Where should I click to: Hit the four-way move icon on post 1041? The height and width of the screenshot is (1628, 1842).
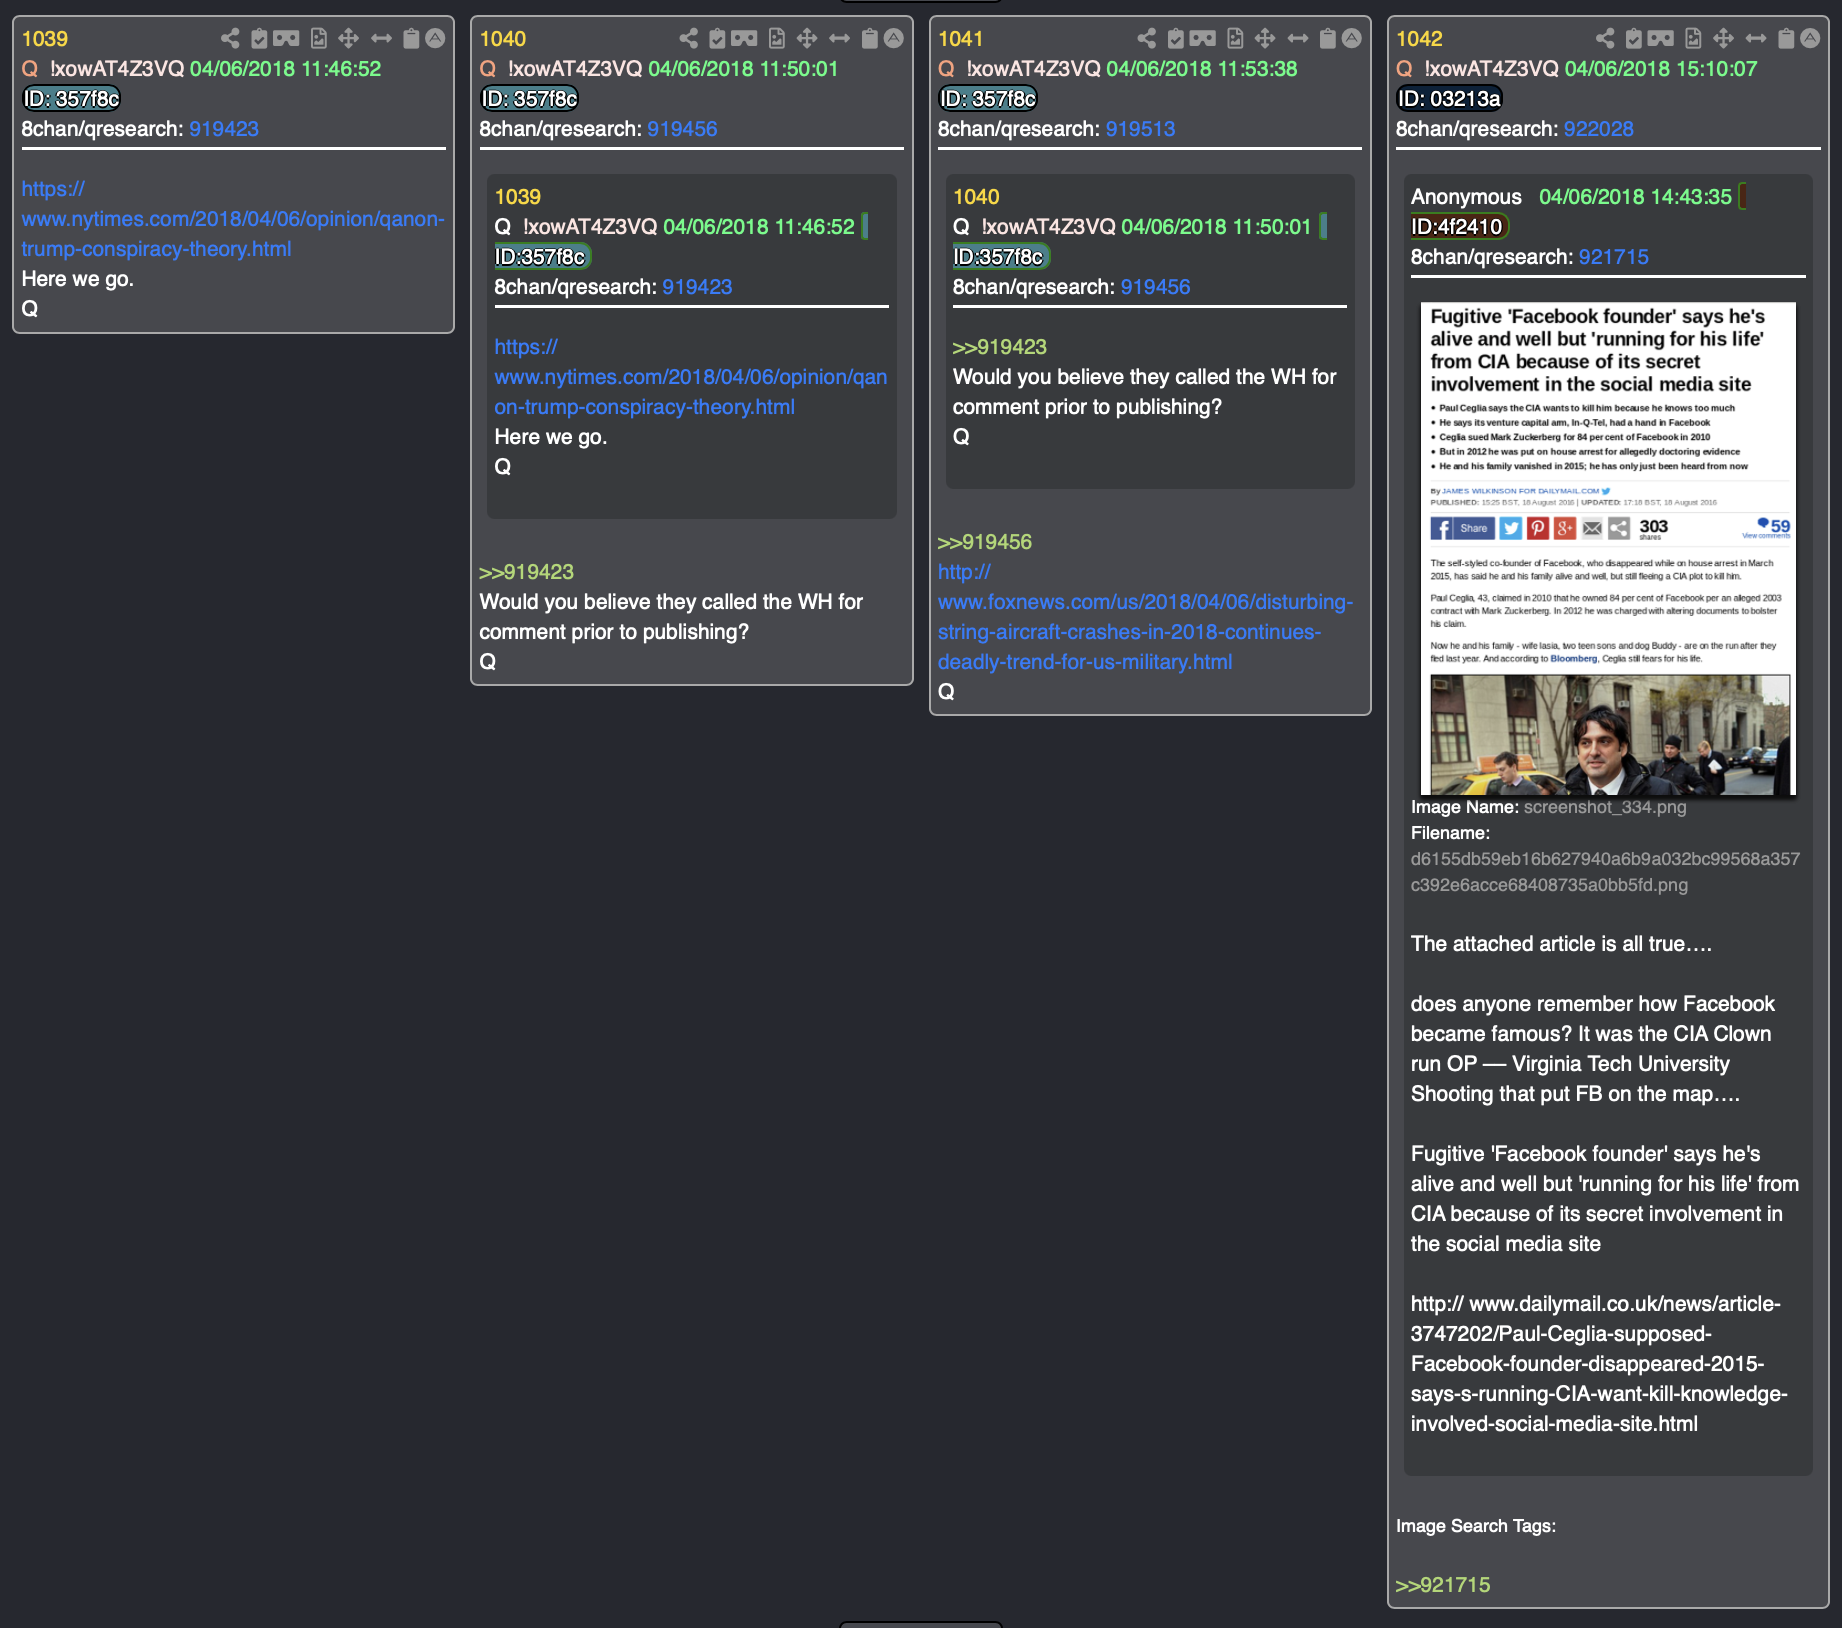click(1265, 38)
